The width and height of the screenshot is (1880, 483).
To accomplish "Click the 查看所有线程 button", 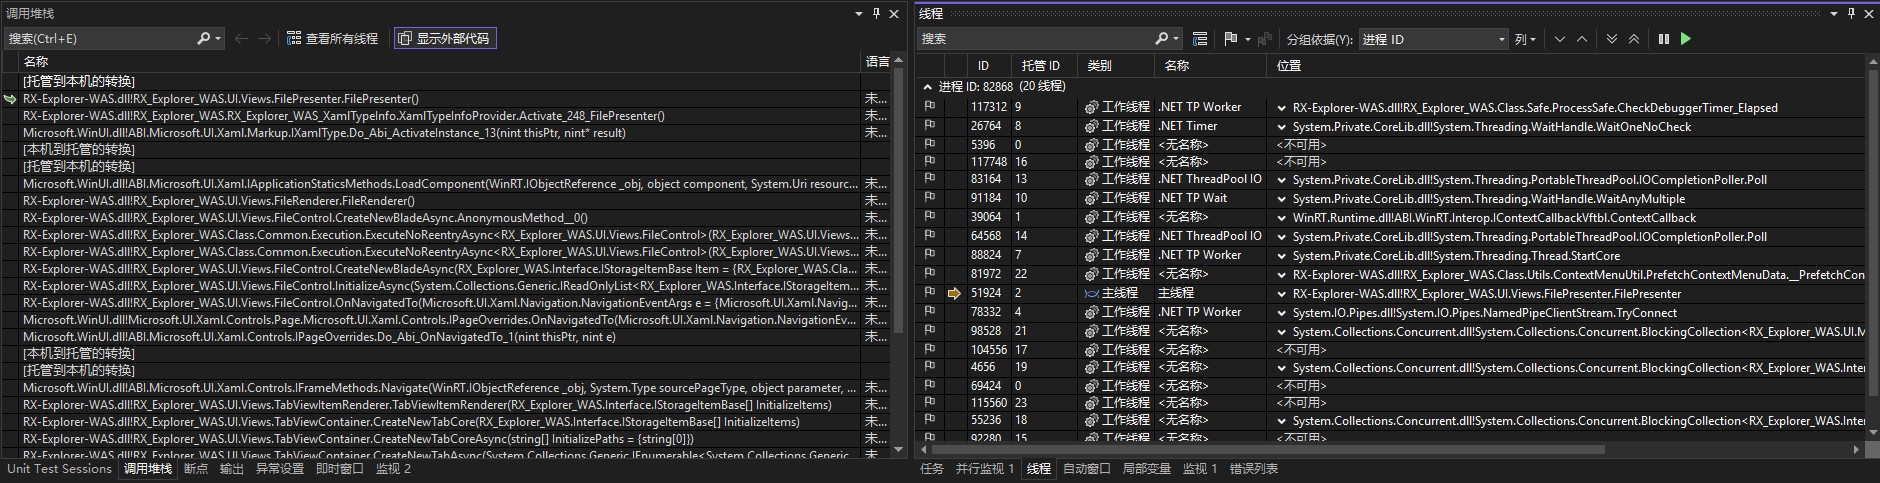I will tap(332, 39).
